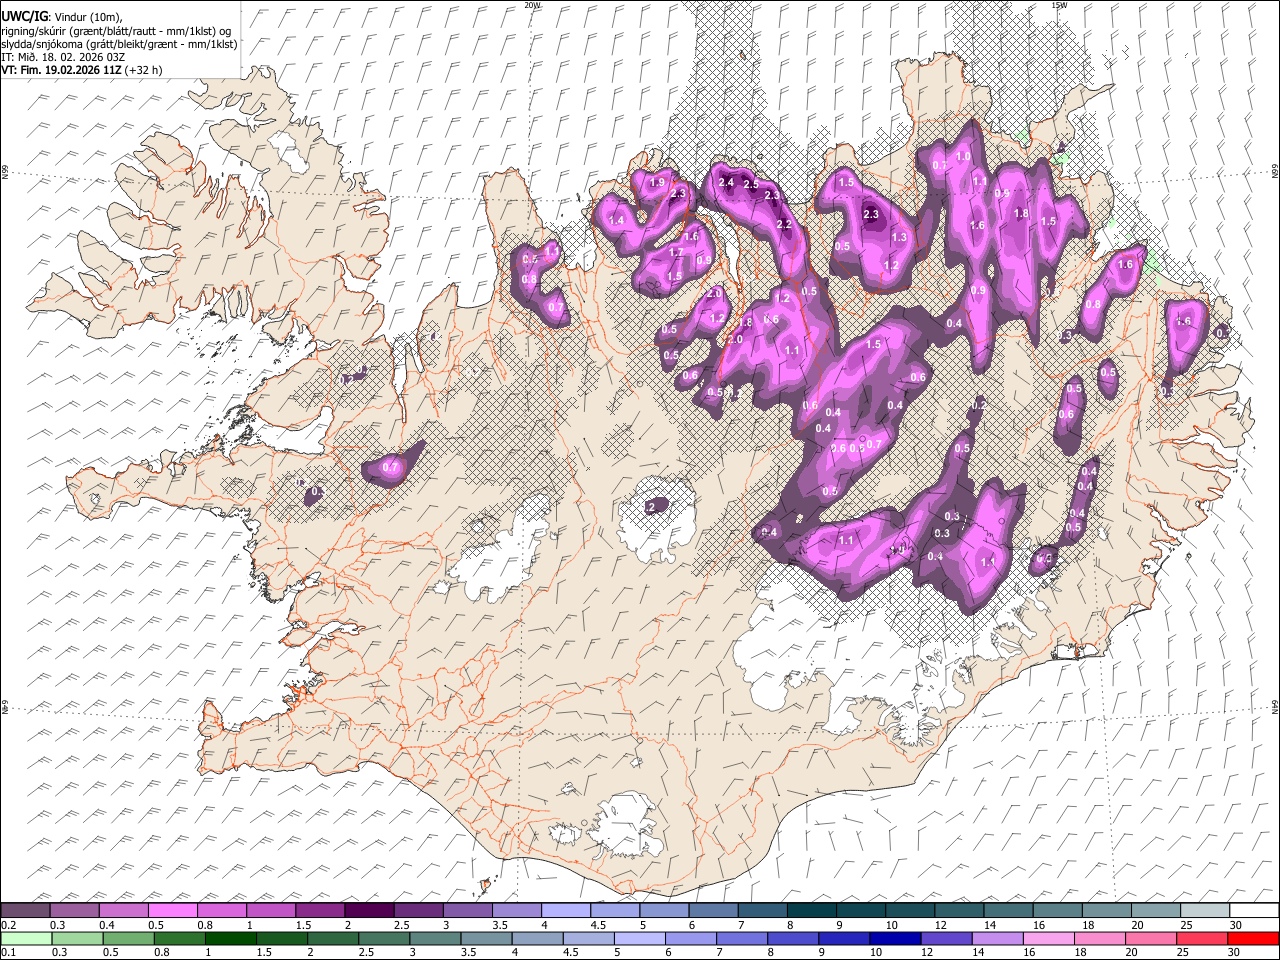1280x960 pixels.
Task: Select the lower-row legend swatch starting at 2.5
Action: pyautogui.click(x=383, y=938)
